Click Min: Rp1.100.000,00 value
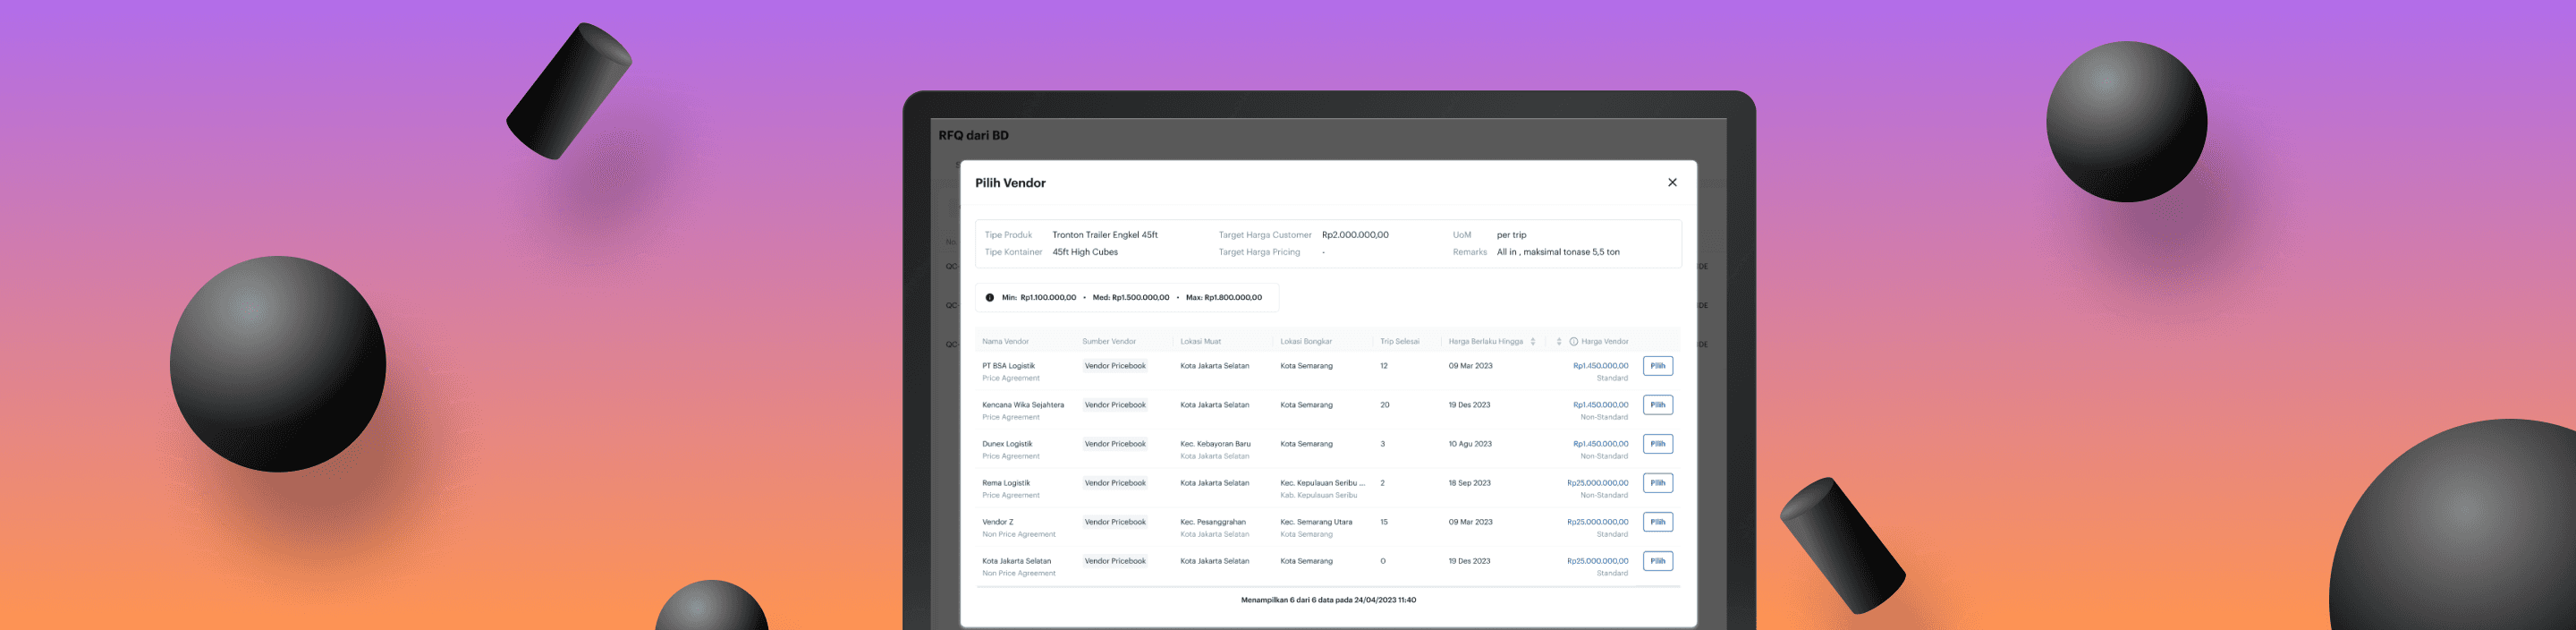Image resolution: width=2576 pixels, height=630 pixels. (1039, 297)
